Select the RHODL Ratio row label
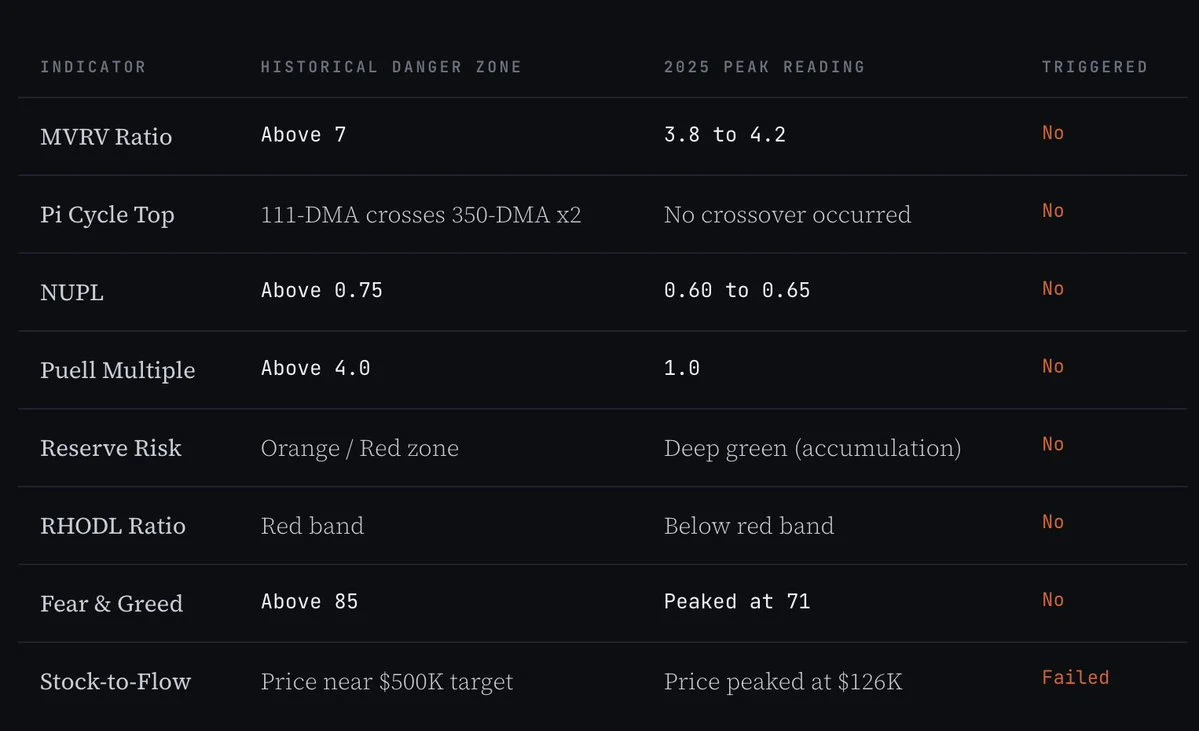 [x=113, y=526]
